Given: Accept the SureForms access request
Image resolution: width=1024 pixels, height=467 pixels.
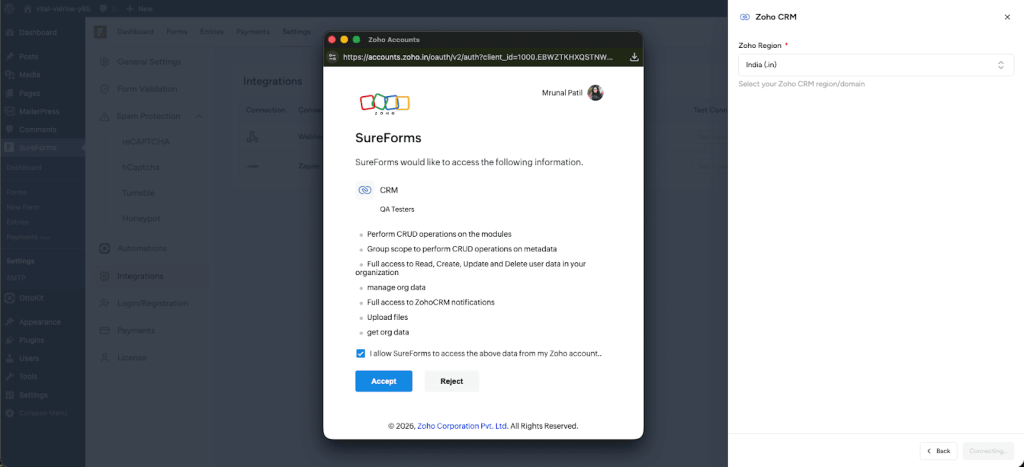Looking at the screenshot, I should [383, 381].
